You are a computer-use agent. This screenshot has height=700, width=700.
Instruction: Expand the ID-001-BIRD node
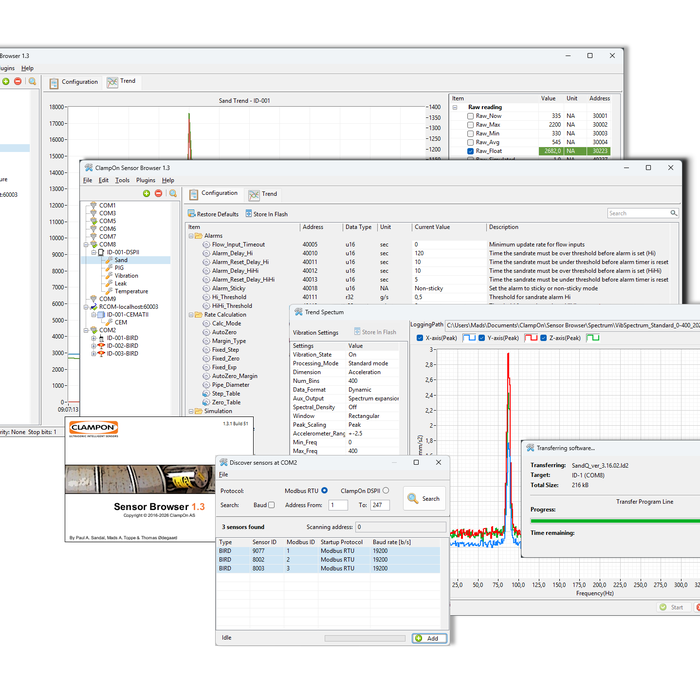point(93,338)
